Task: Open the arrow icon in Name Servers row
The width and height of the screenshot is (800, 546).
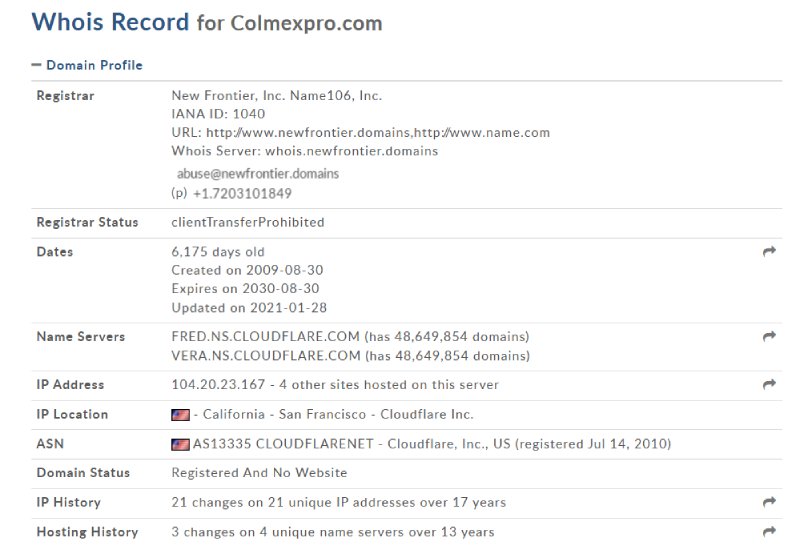Action: [x=769, y=336]
